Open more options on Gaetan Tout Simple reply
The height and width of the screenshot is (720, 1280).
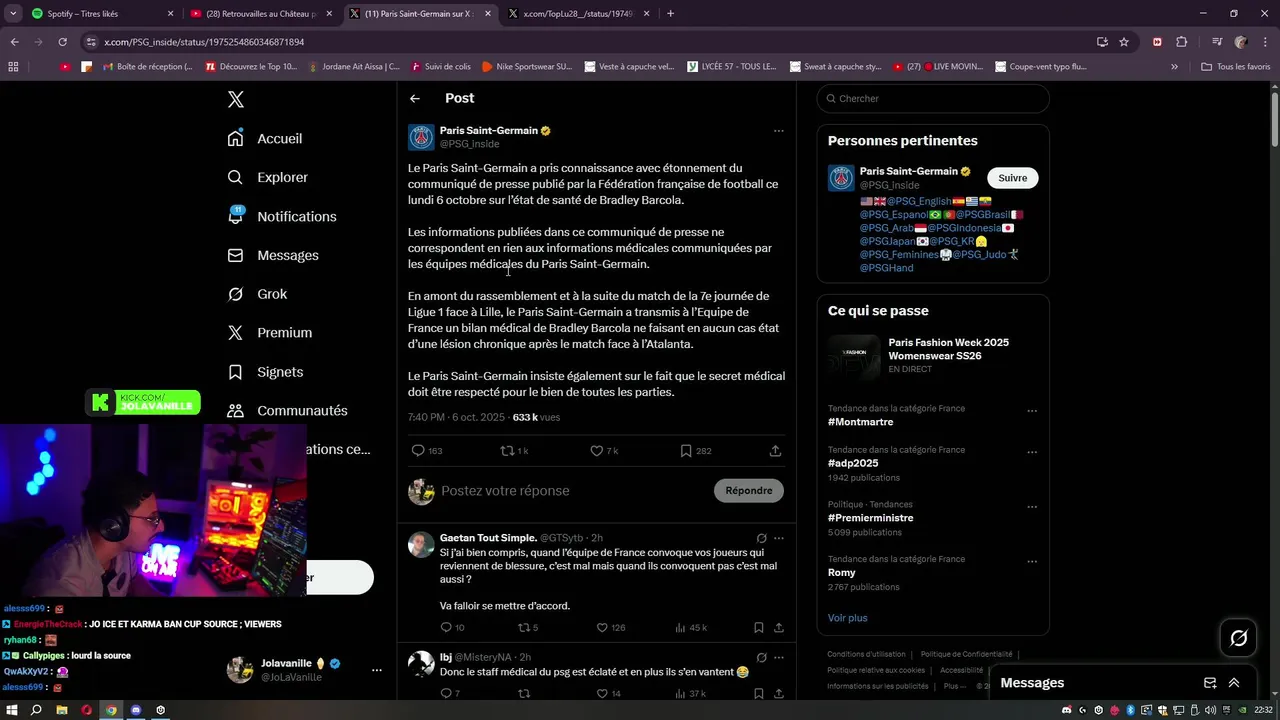pos(778,538)
